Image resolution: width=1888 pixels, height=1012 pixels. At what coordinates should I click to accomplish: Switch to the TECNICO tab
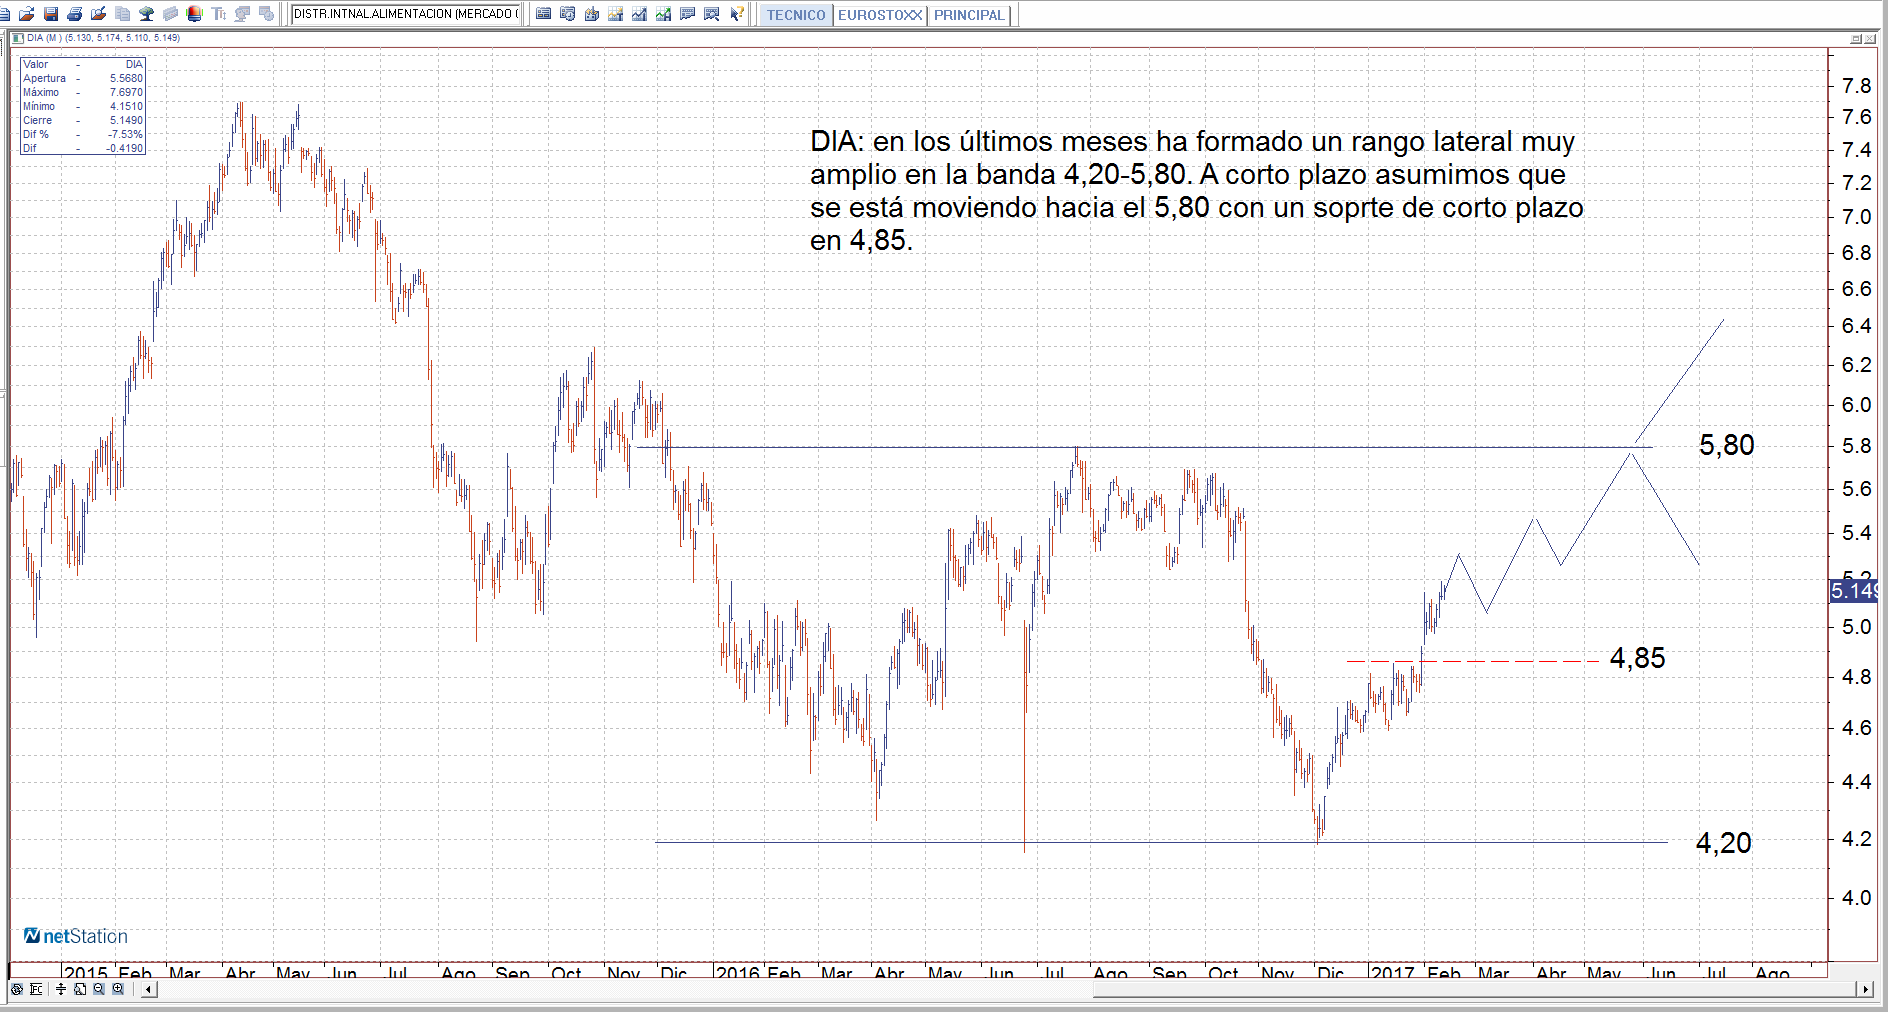796,15
